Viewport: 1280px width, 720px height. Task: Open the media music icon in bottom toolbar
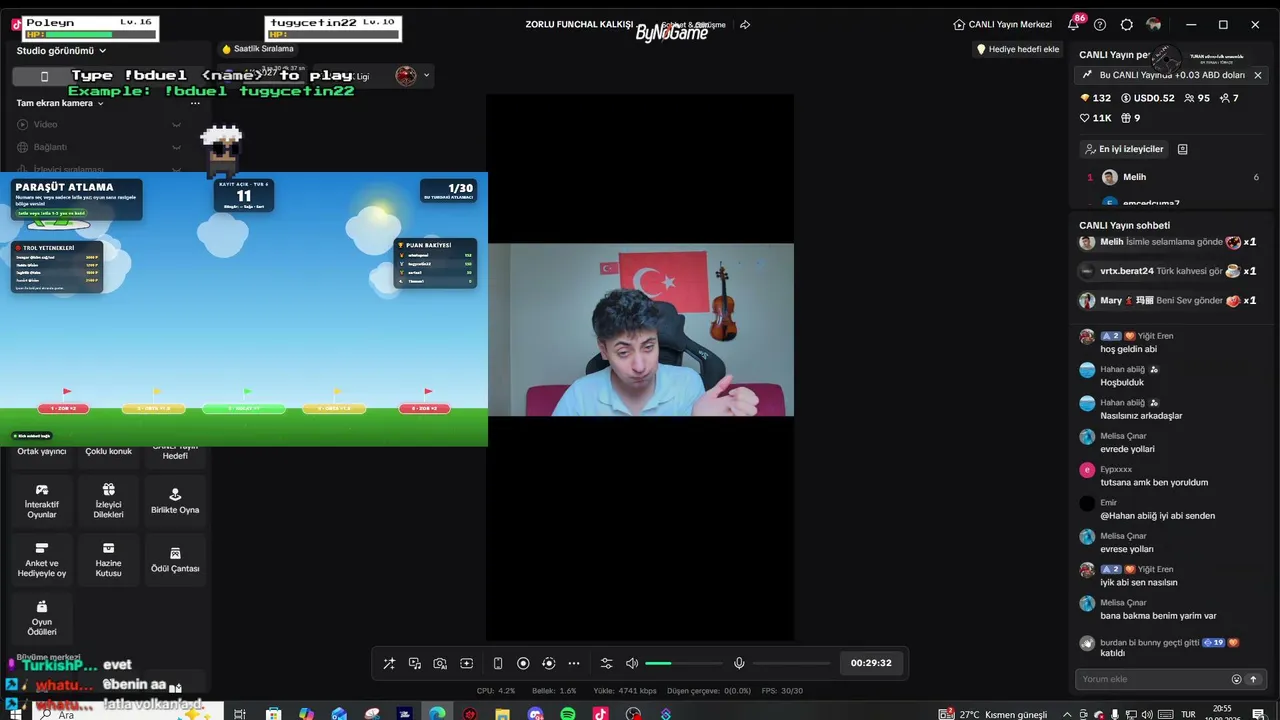click(415, 663)
